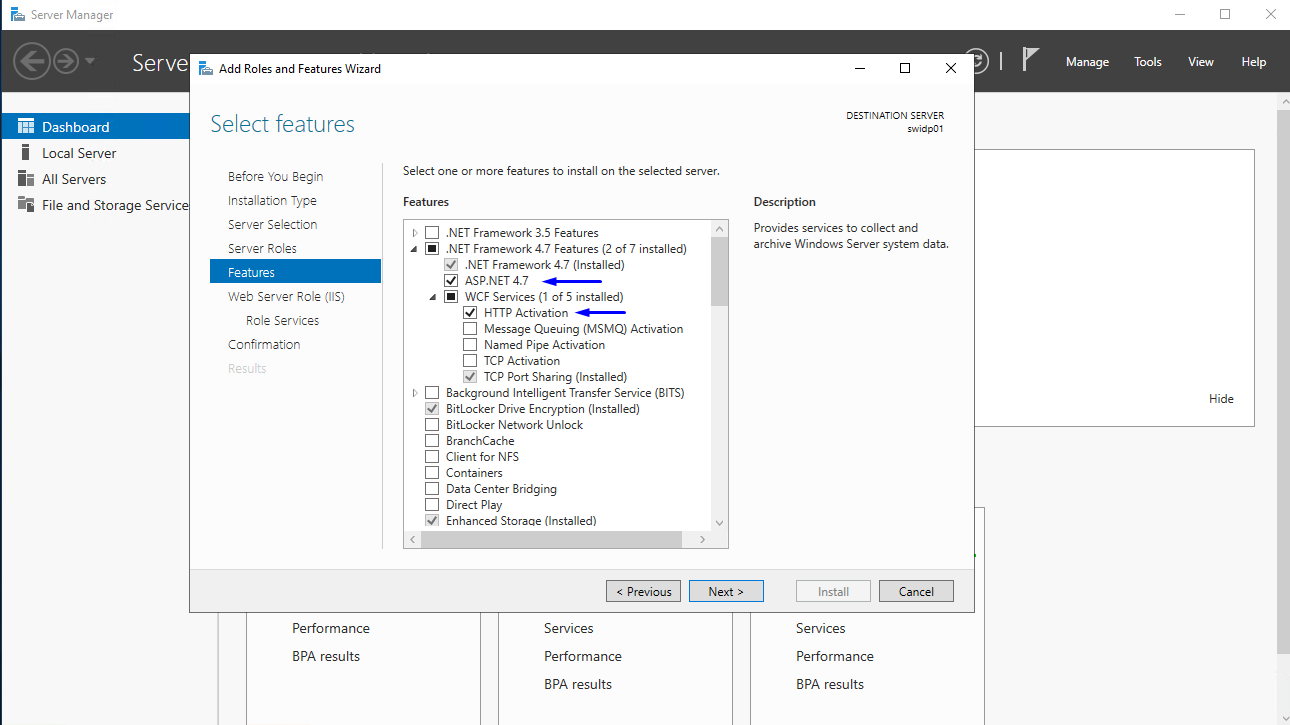Click the Next button
This screenshot has height=725, width=1290.
[x=726, y=591]
